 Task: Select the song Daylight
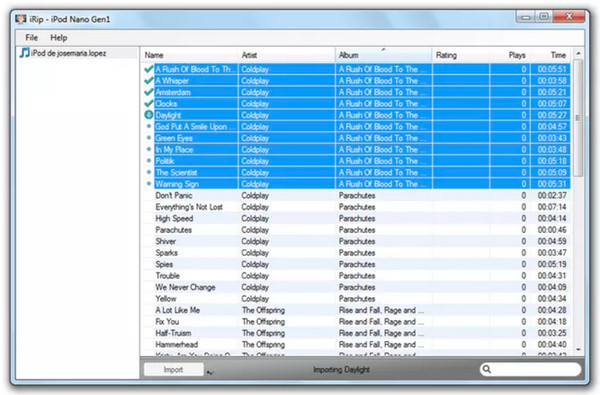click(168, 115)
